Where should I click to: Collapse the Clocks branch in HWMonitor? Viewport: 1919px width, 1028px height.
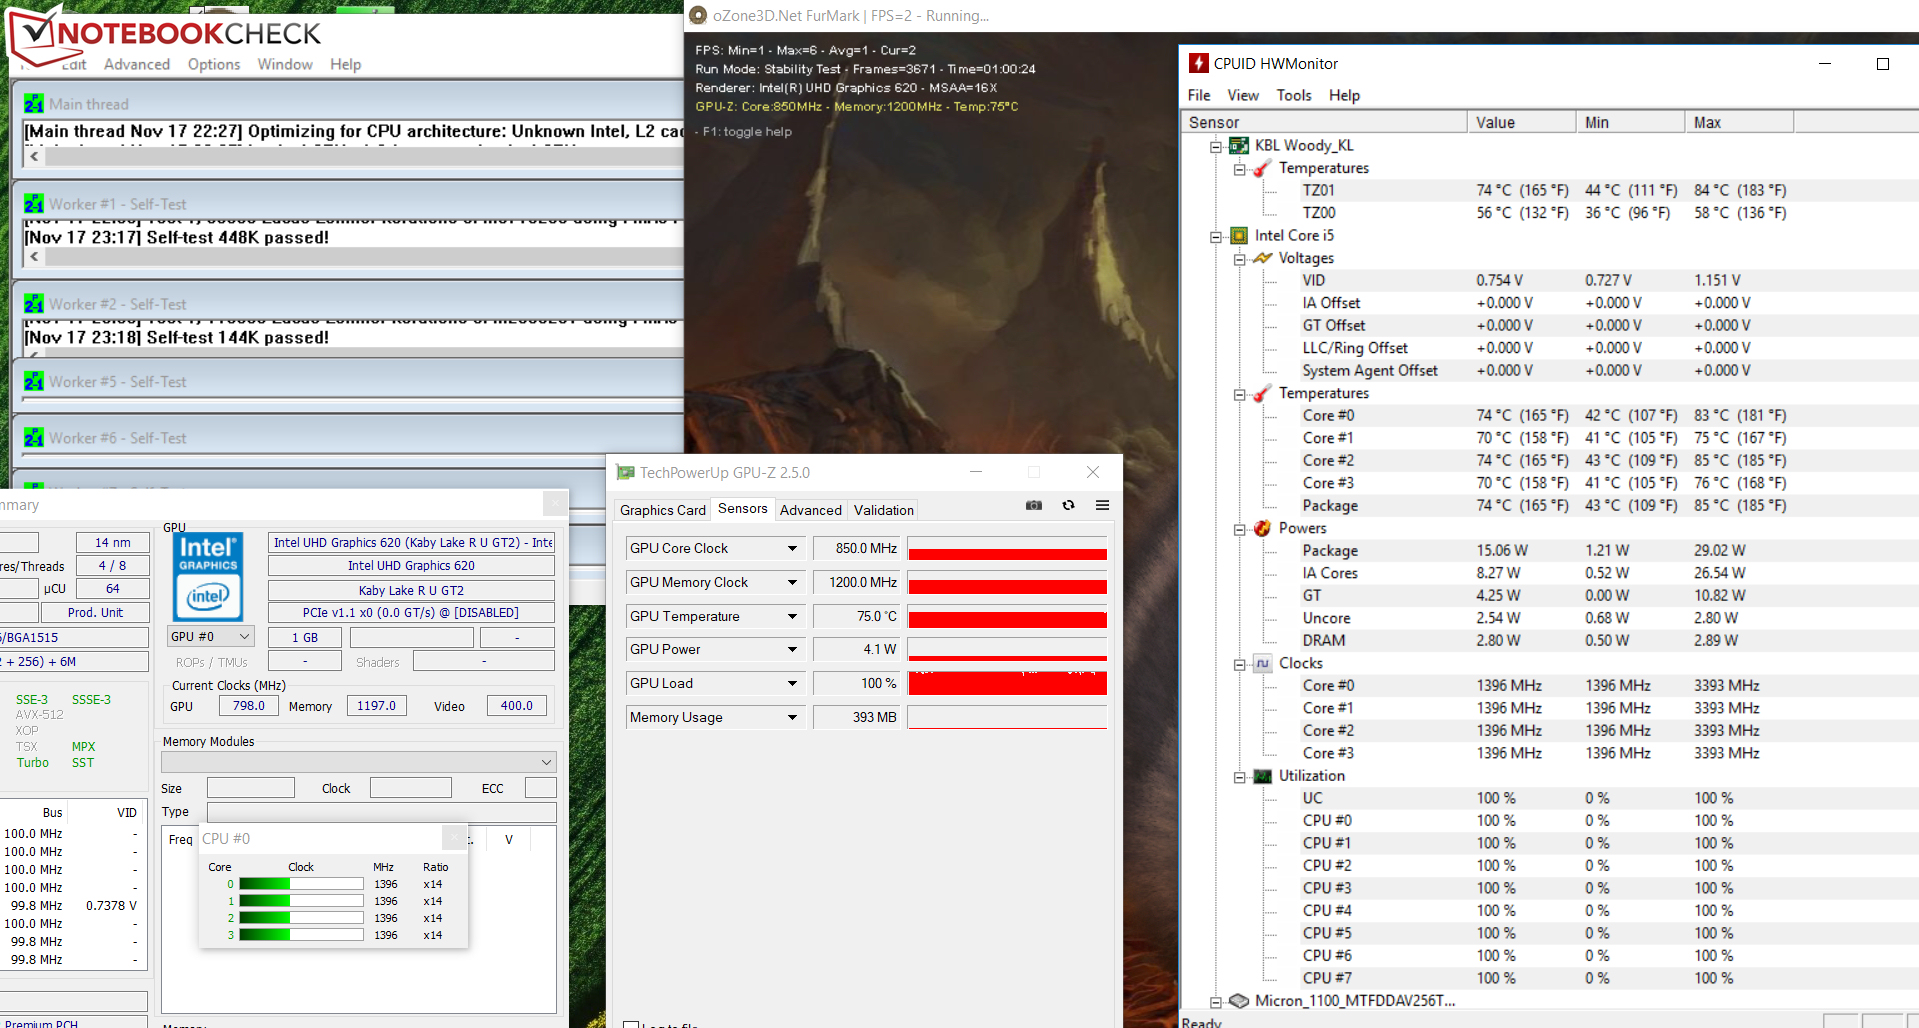(x=1240, y=664)
